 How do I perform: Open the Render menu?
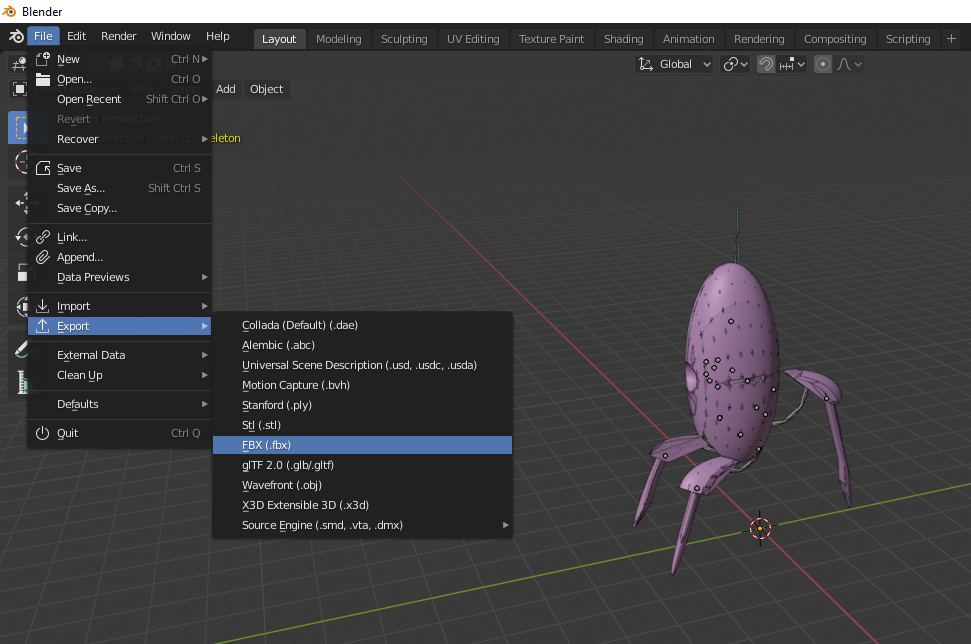[118, 36]
